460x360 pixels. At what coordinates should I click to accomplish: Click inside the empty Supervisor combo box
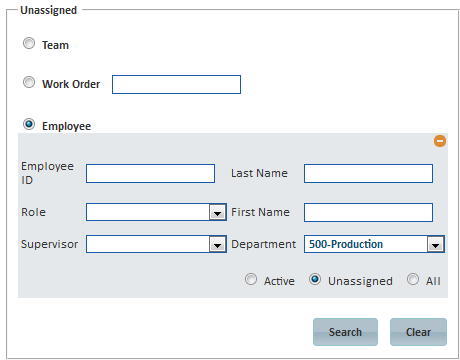click(148, 244)
